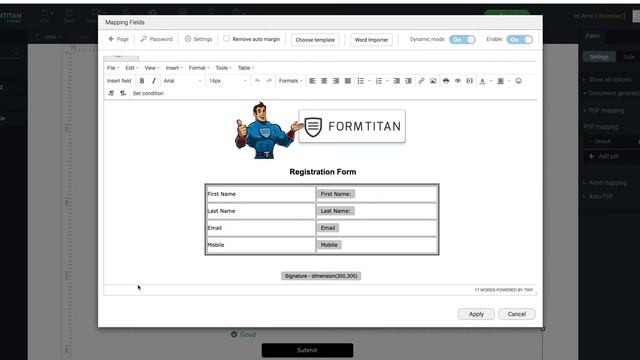Apply background highlight color
The width and height of the screenshot is (640, 360).
click(500, 81)
